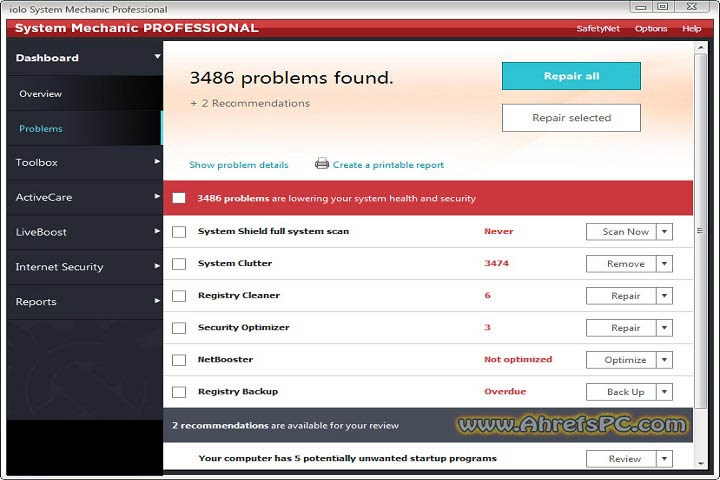Check the System Clutter checkbox
Viewport: 720px width, 480px height.
click(x=179, y=264)
